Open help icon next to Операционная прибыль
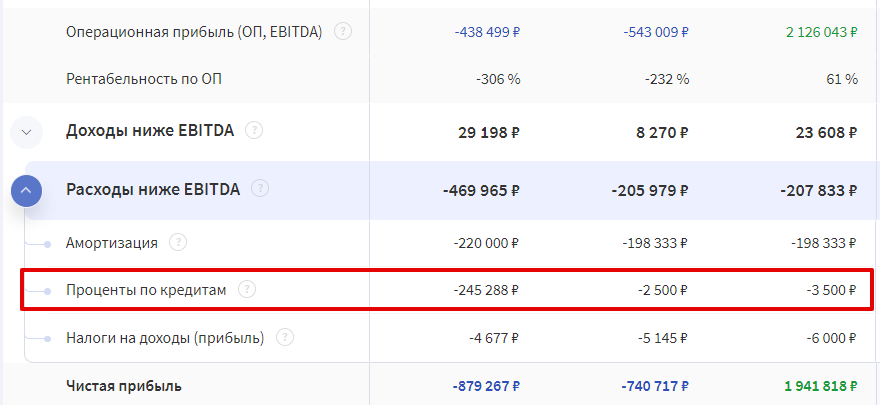Screen dimensions: 880x405 [x=343, y=31]
